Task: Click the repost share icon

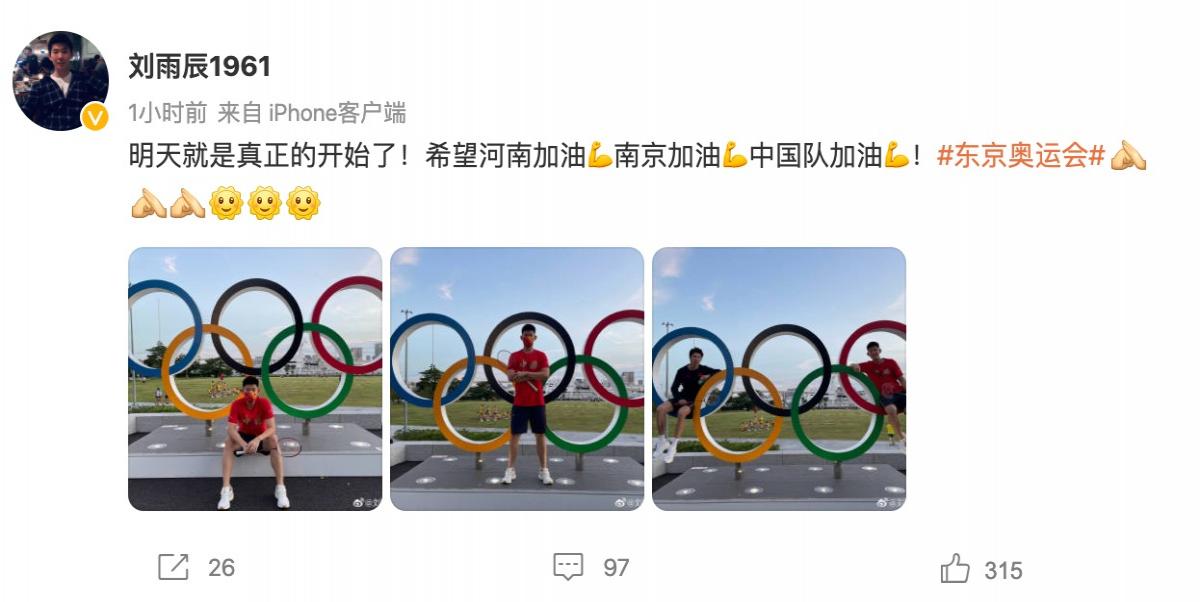Action: pyautogui.click(x=173, y=567)
